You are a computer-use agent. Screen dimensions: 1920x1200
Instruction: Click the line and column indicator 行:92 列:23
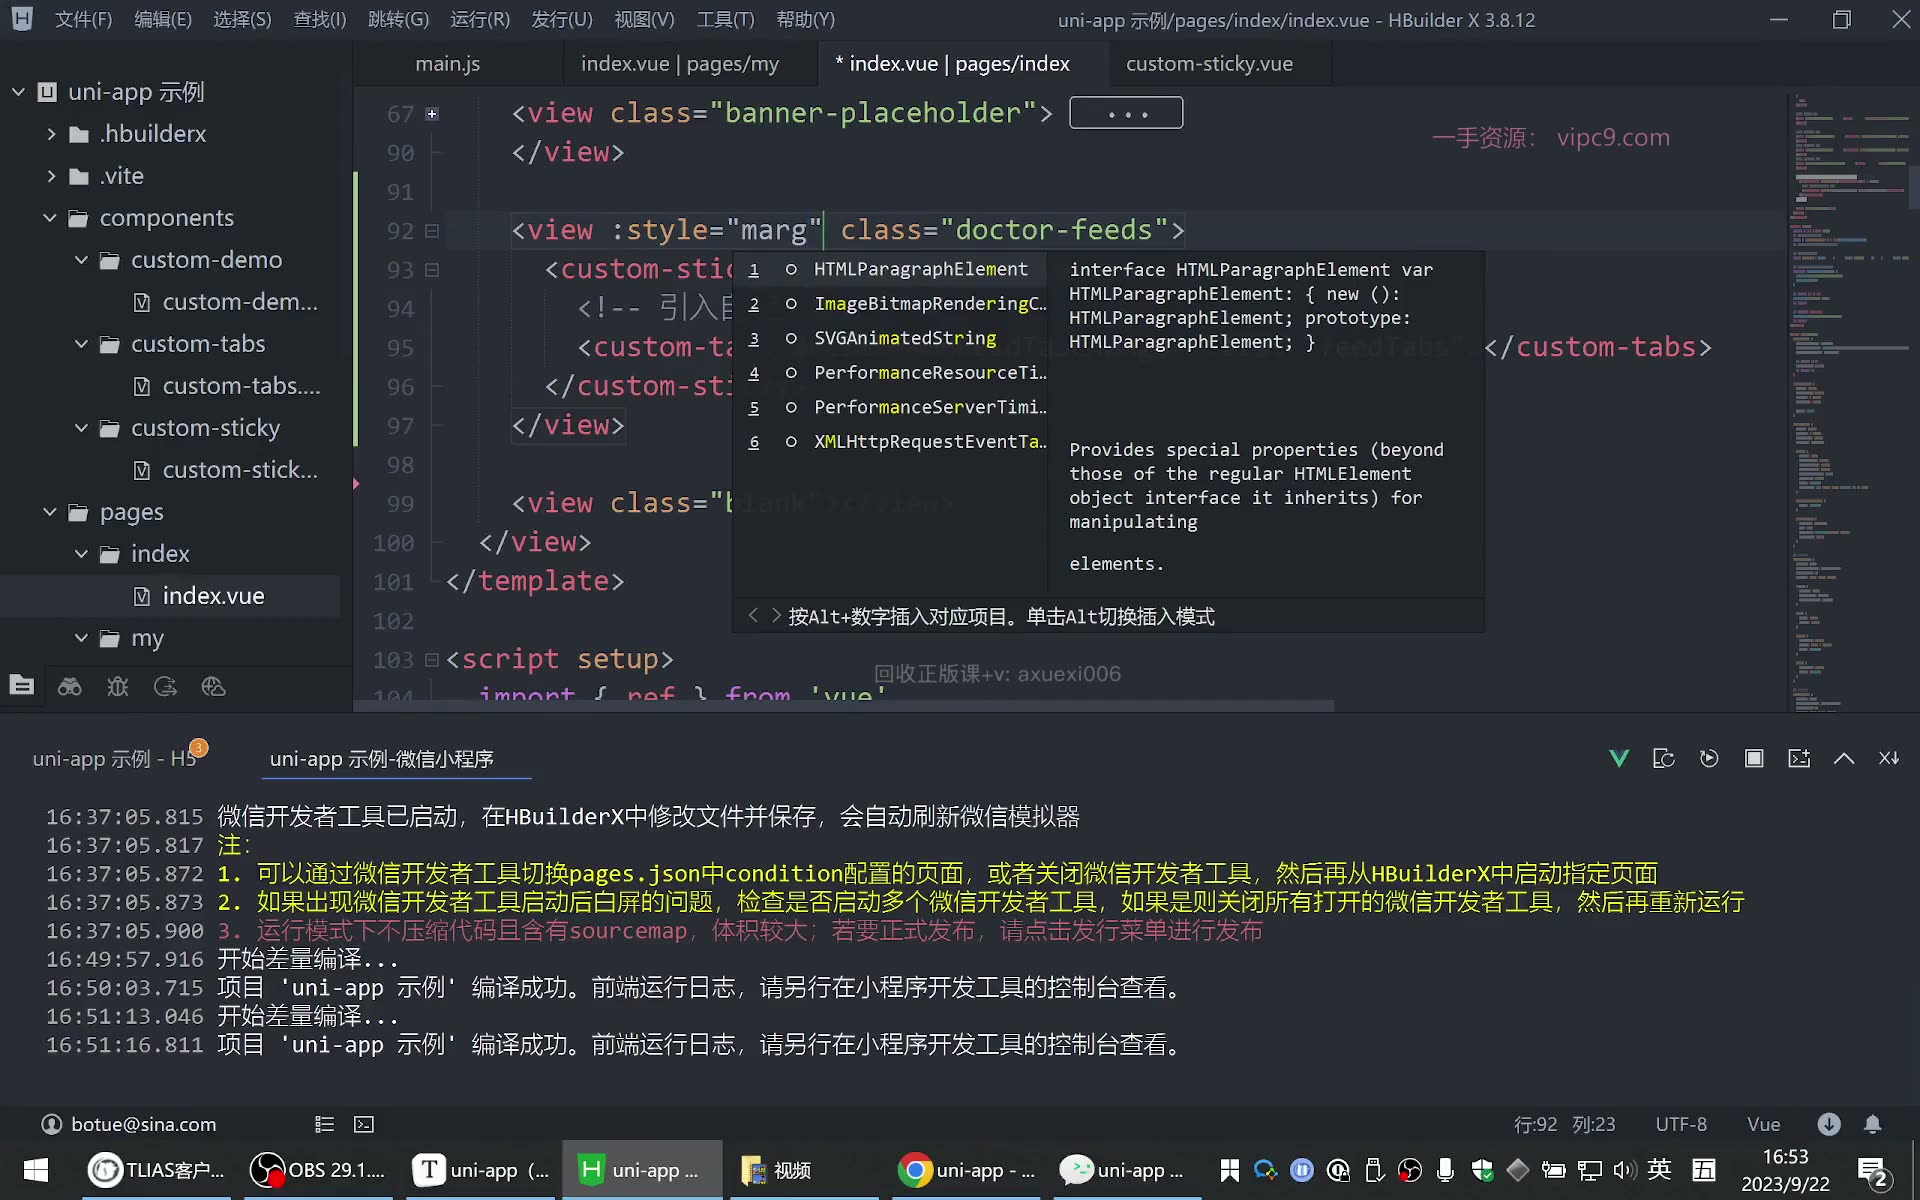tap(1564, 1124)
